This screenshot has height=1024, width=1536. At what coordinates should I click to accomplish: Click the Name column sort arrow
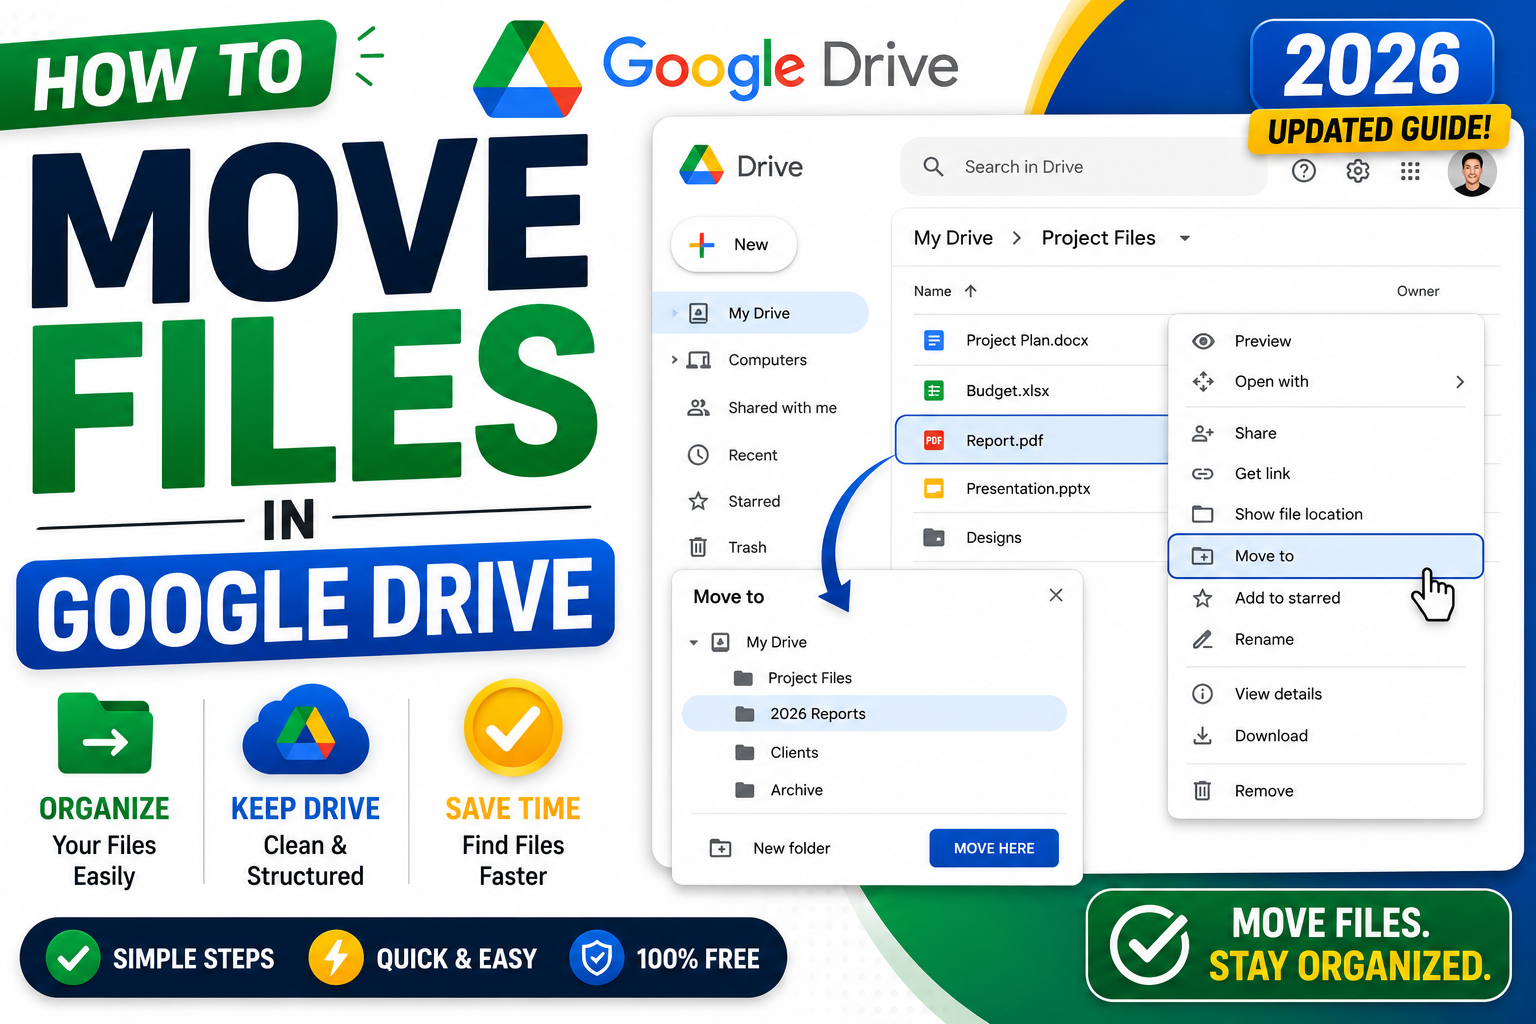(970, 291)
